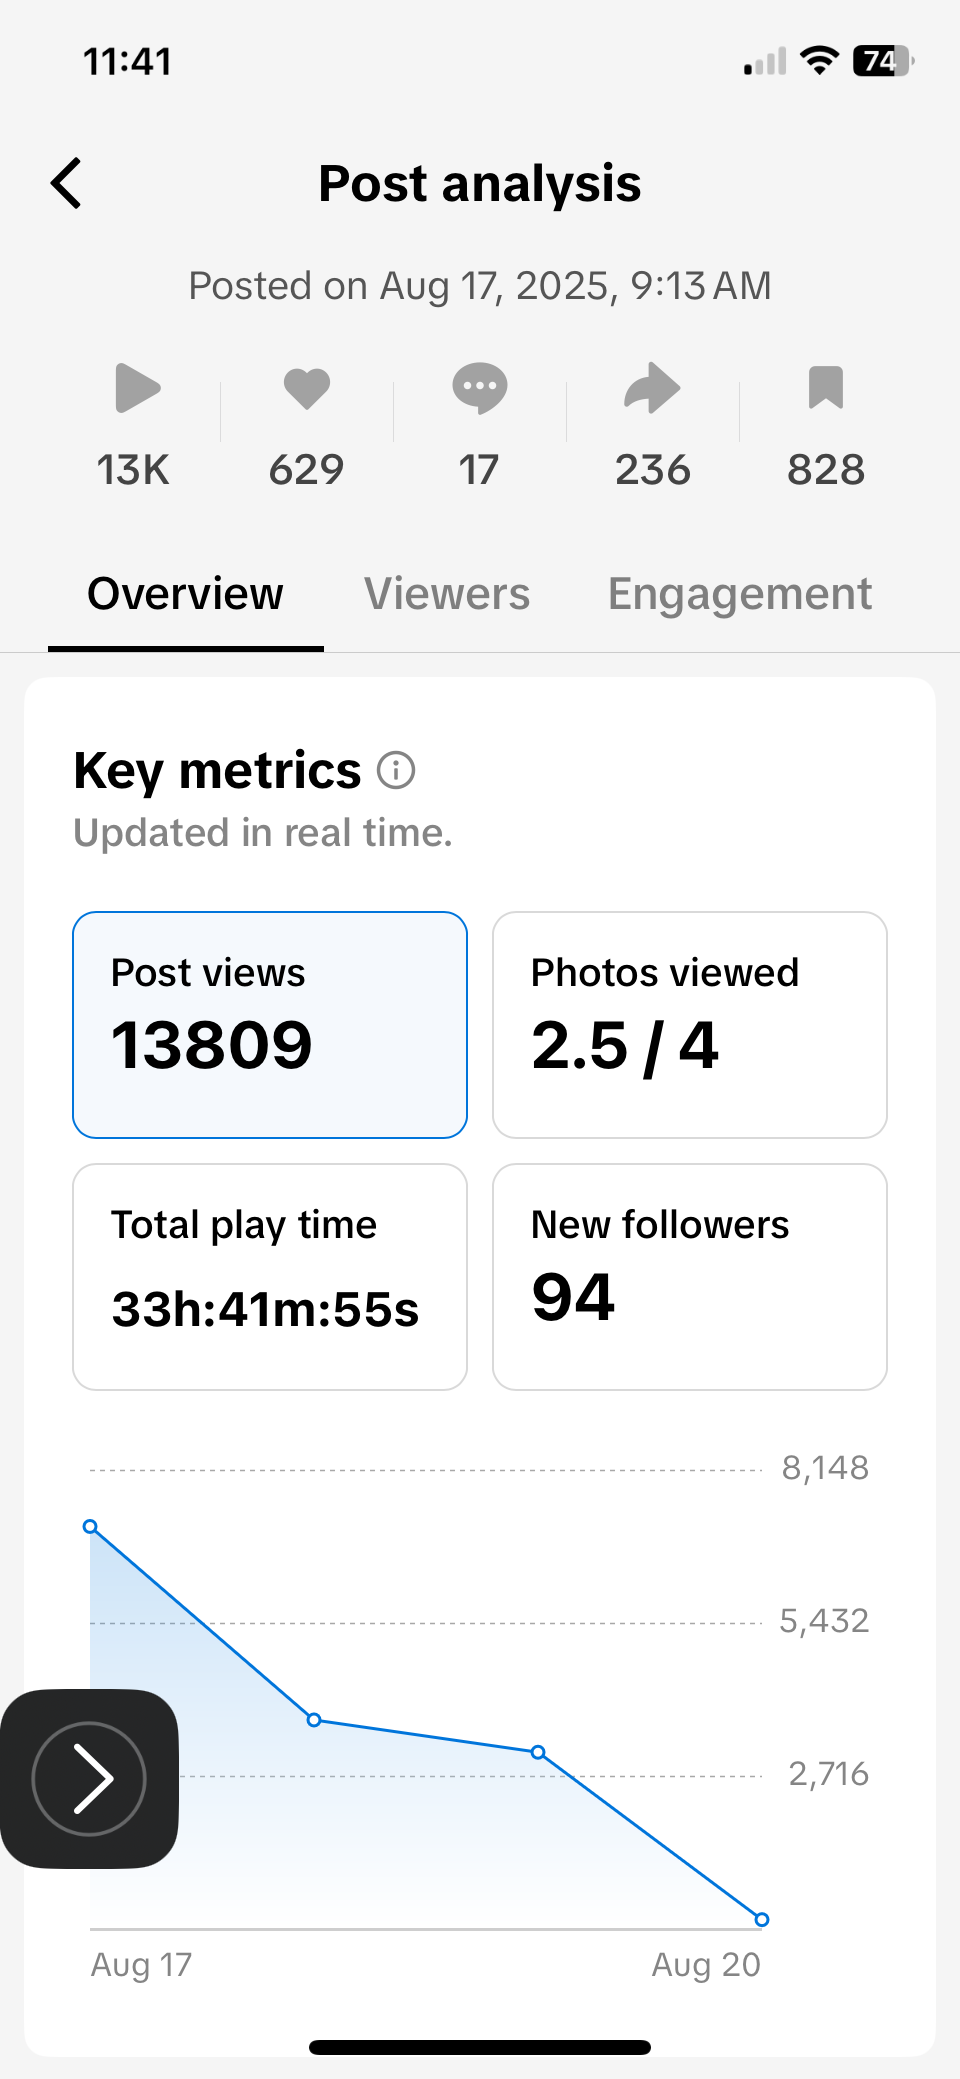Tap the Wi-Fi status icon
This screenshot has height=2079, width=960.
(x=820, y=61)
